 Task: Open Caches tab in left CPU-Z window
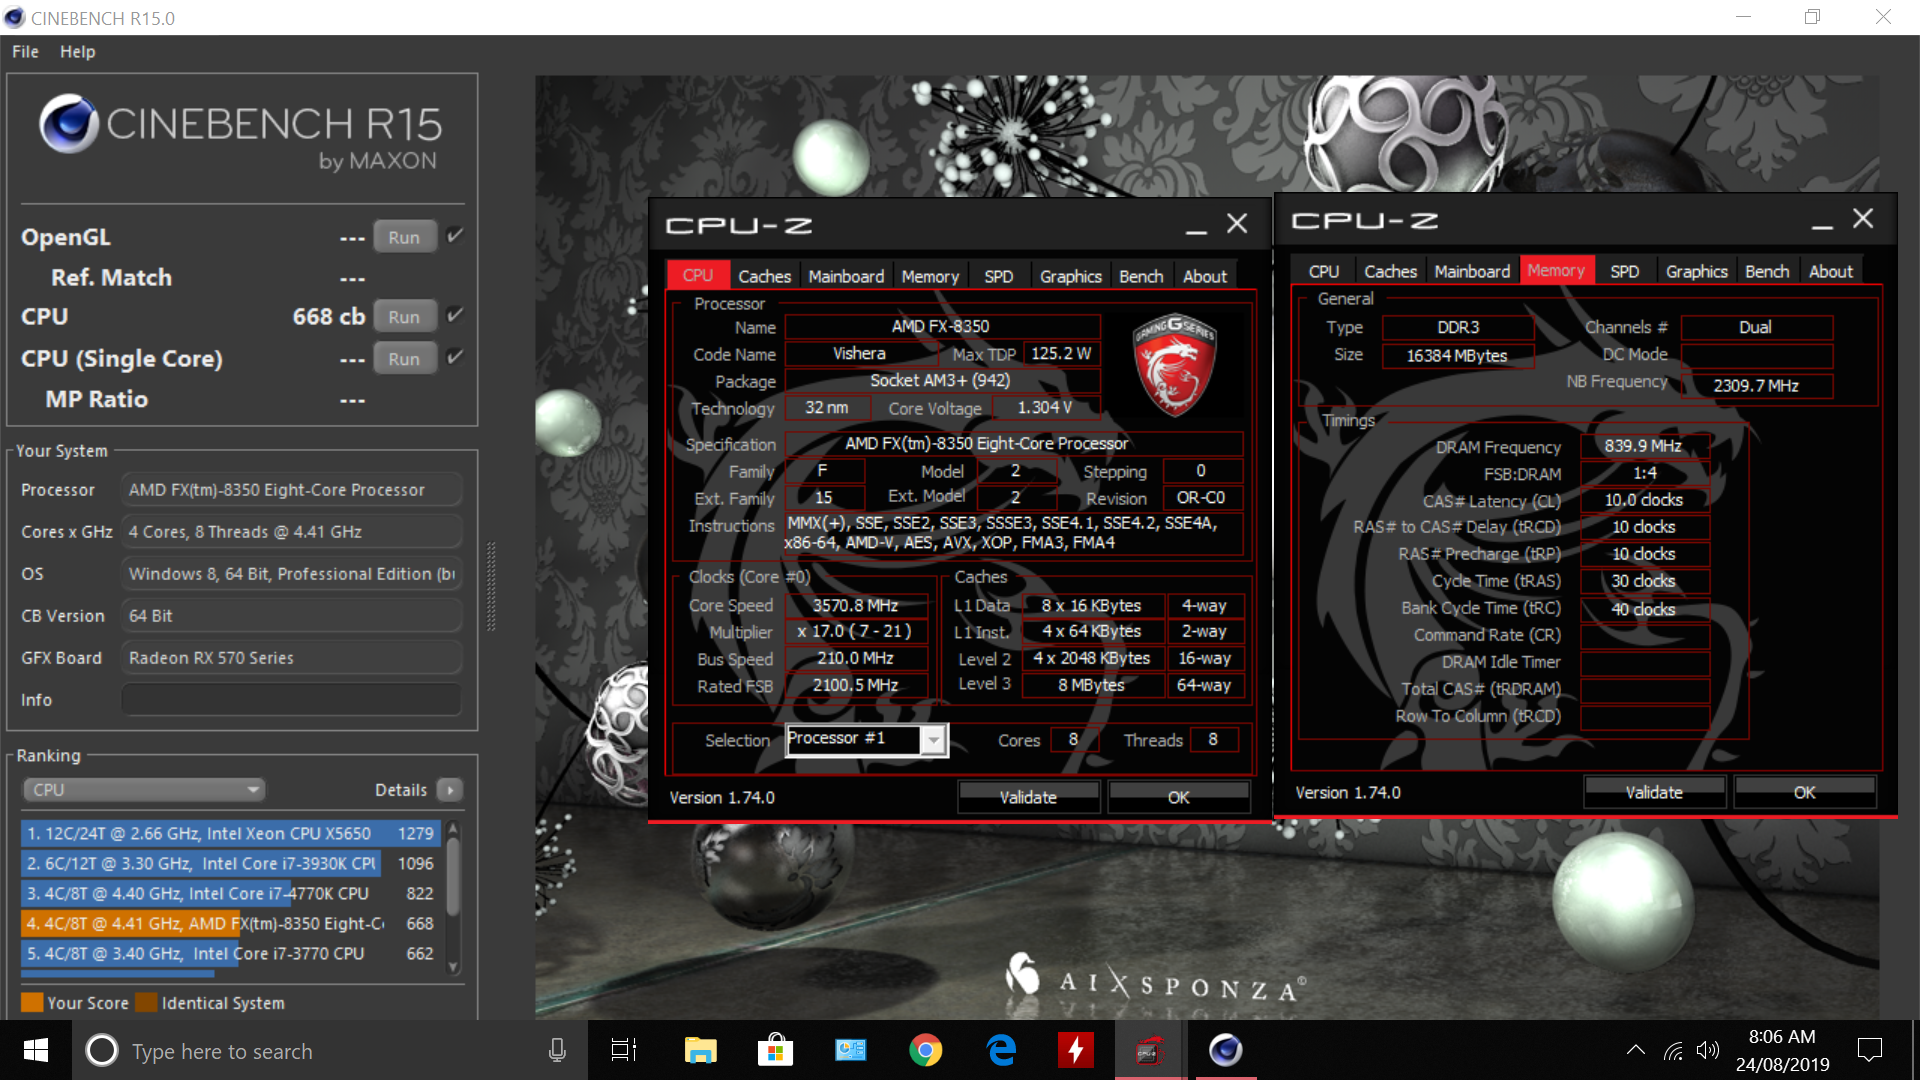(x=764, y=276)
